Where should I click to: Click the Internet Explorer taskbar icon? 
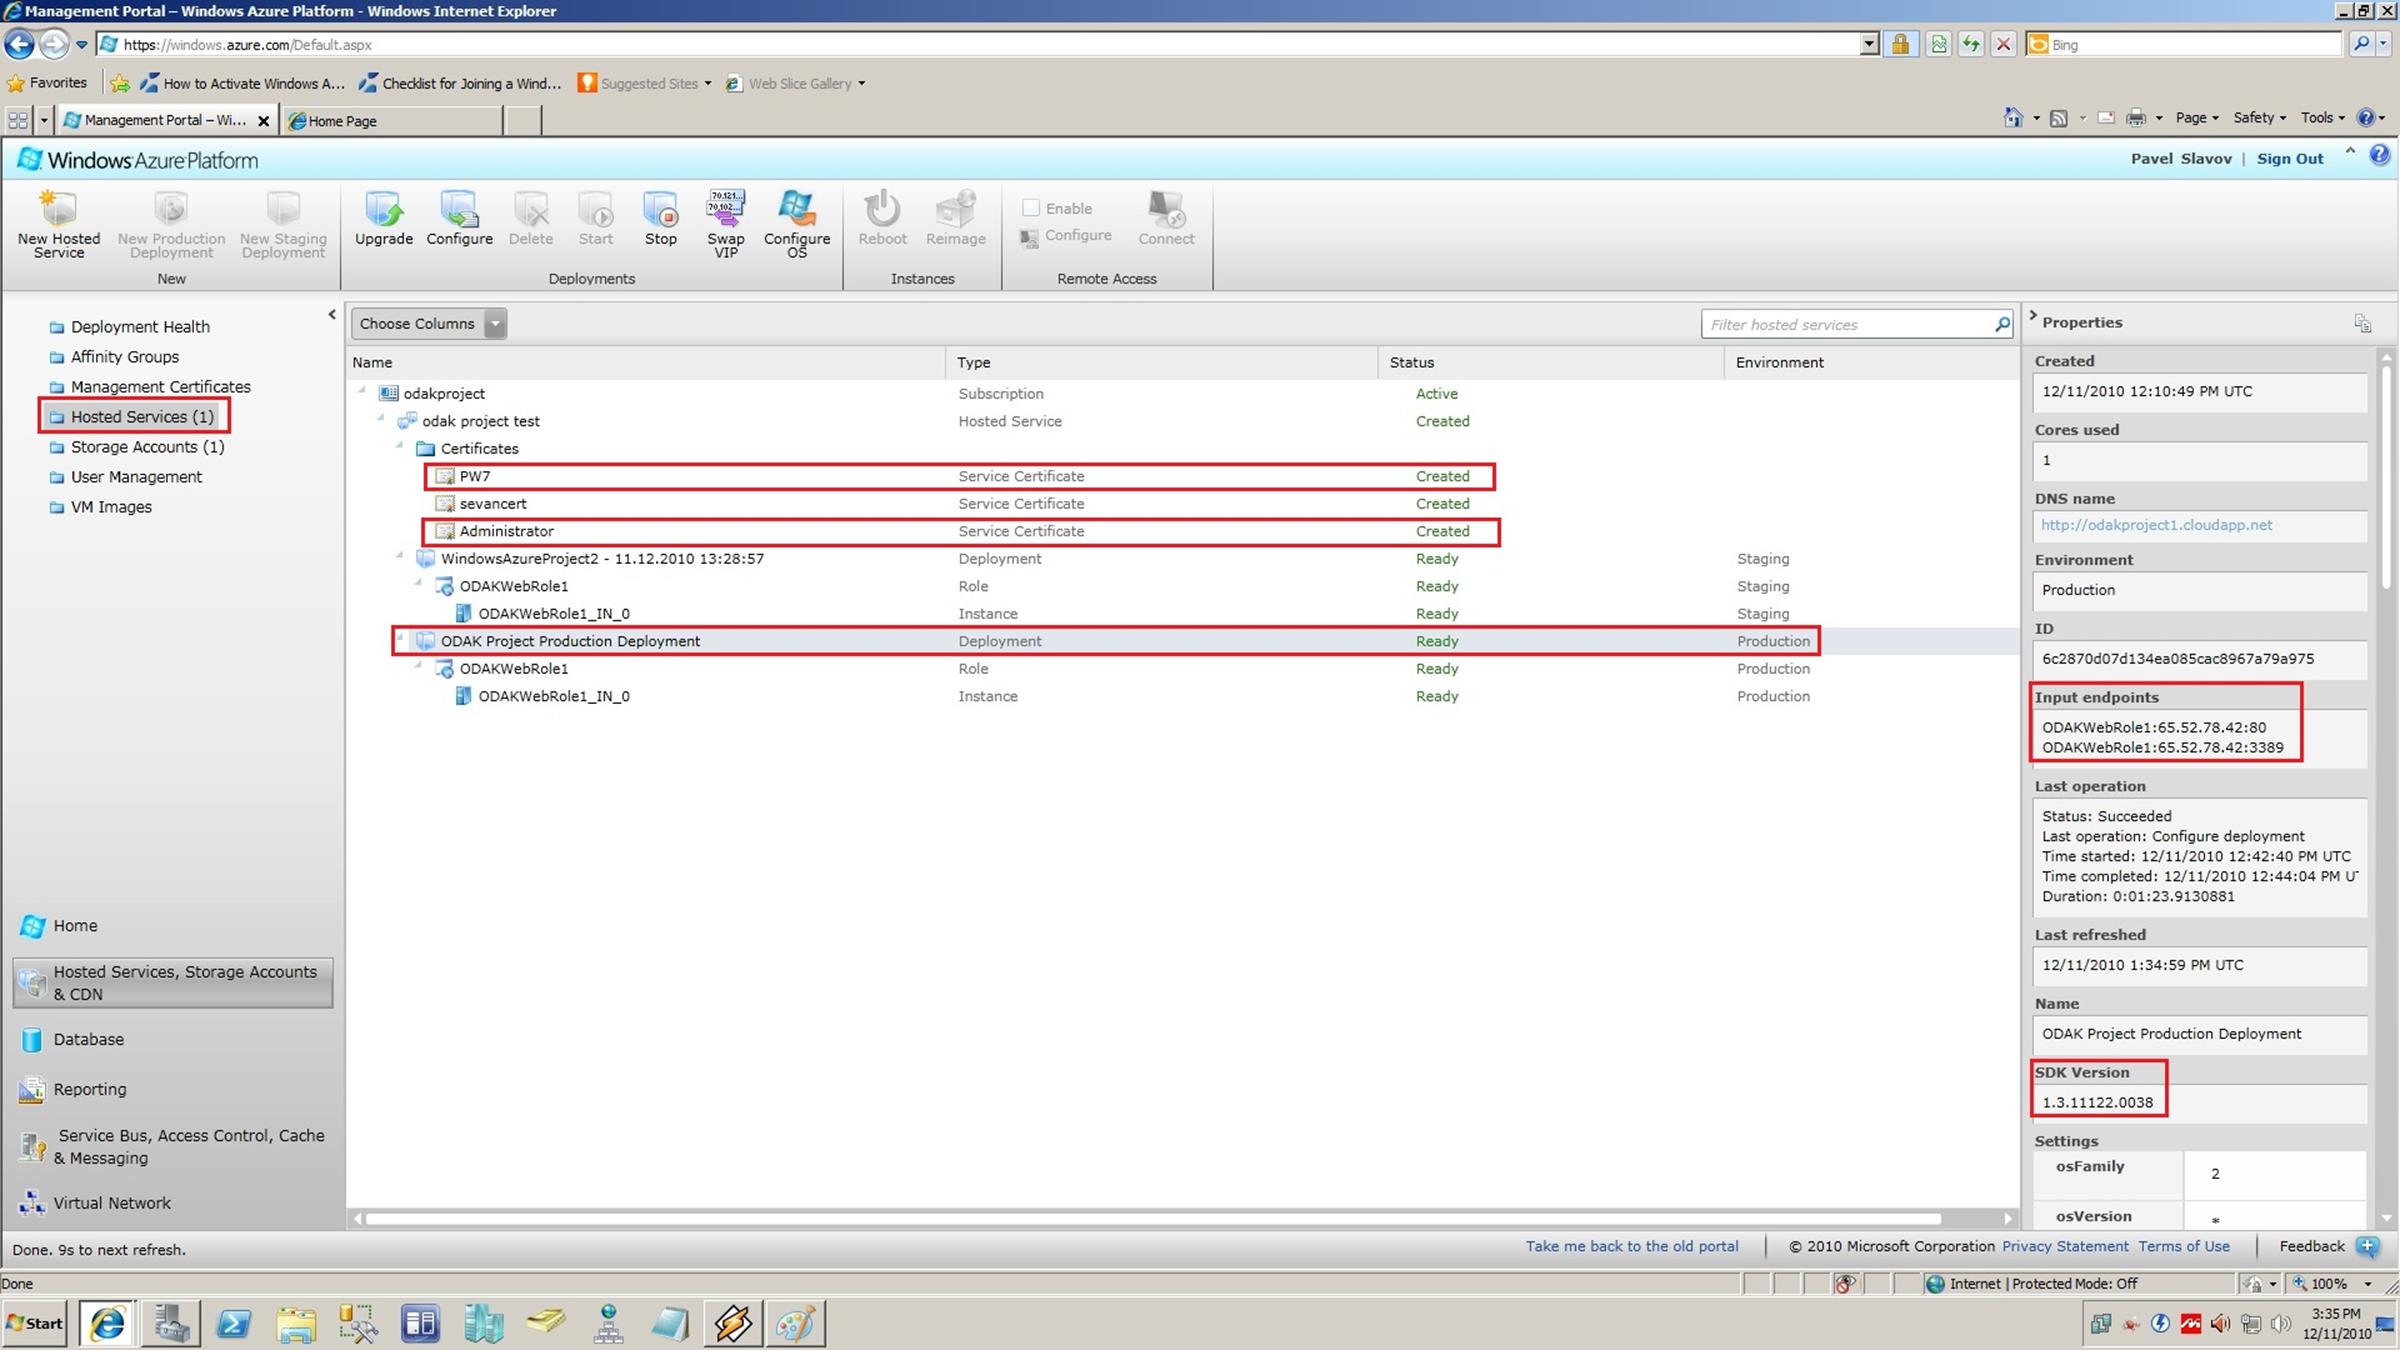tap(107, 1324)
